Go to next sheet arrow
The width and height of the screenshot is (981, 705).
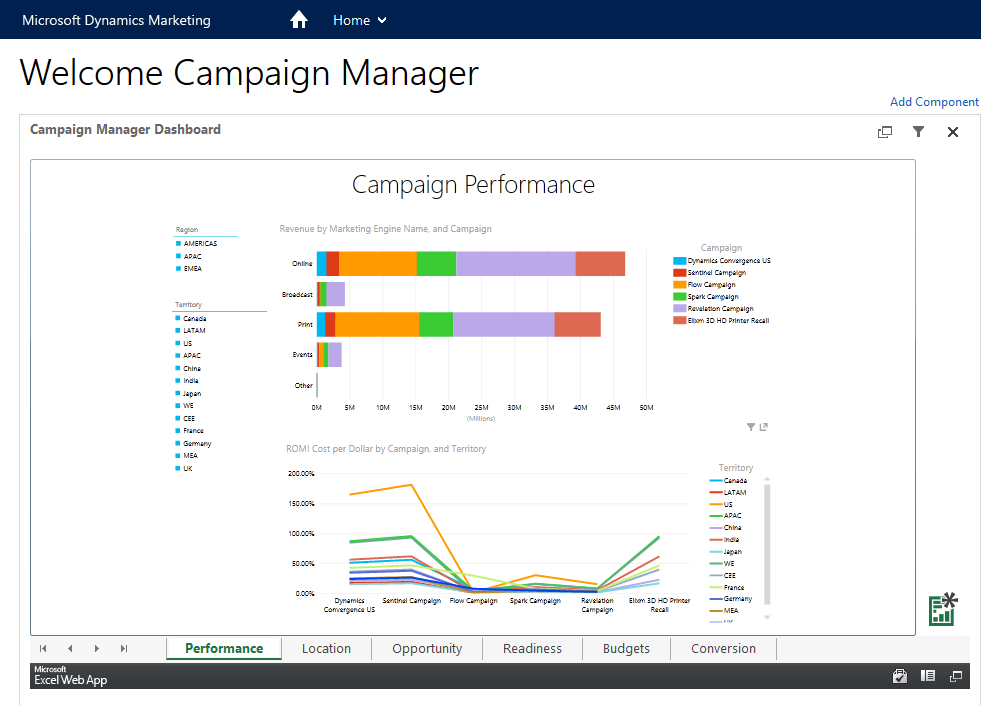coord(97,649)
